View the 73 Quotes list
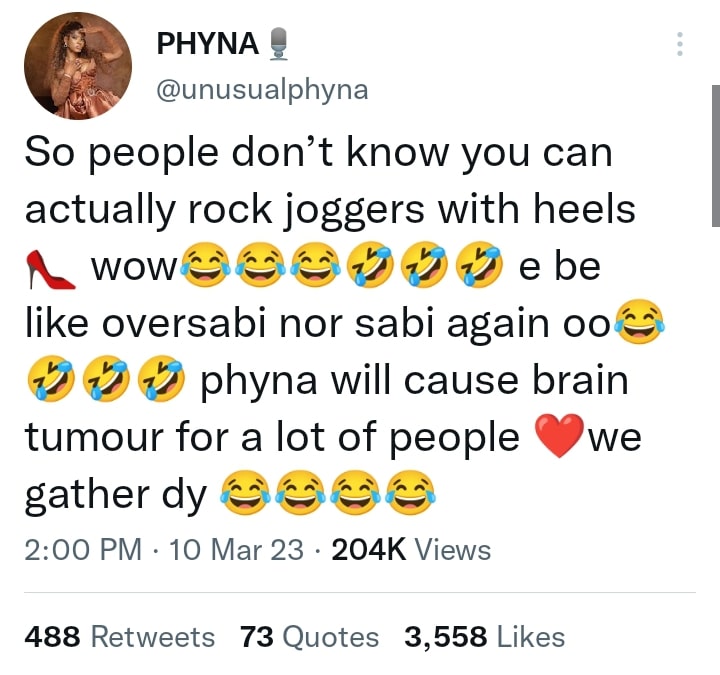The image size is (720, 675). click(x=309, y=637)
